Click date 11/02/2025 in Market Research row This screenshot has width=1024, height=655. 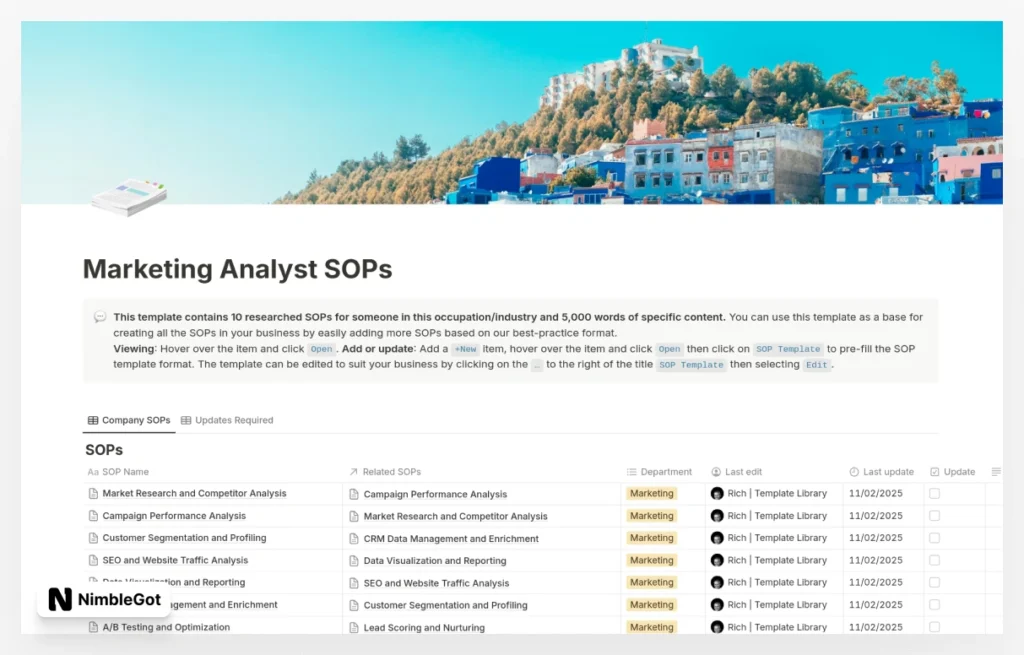click(x=875, y=494)
